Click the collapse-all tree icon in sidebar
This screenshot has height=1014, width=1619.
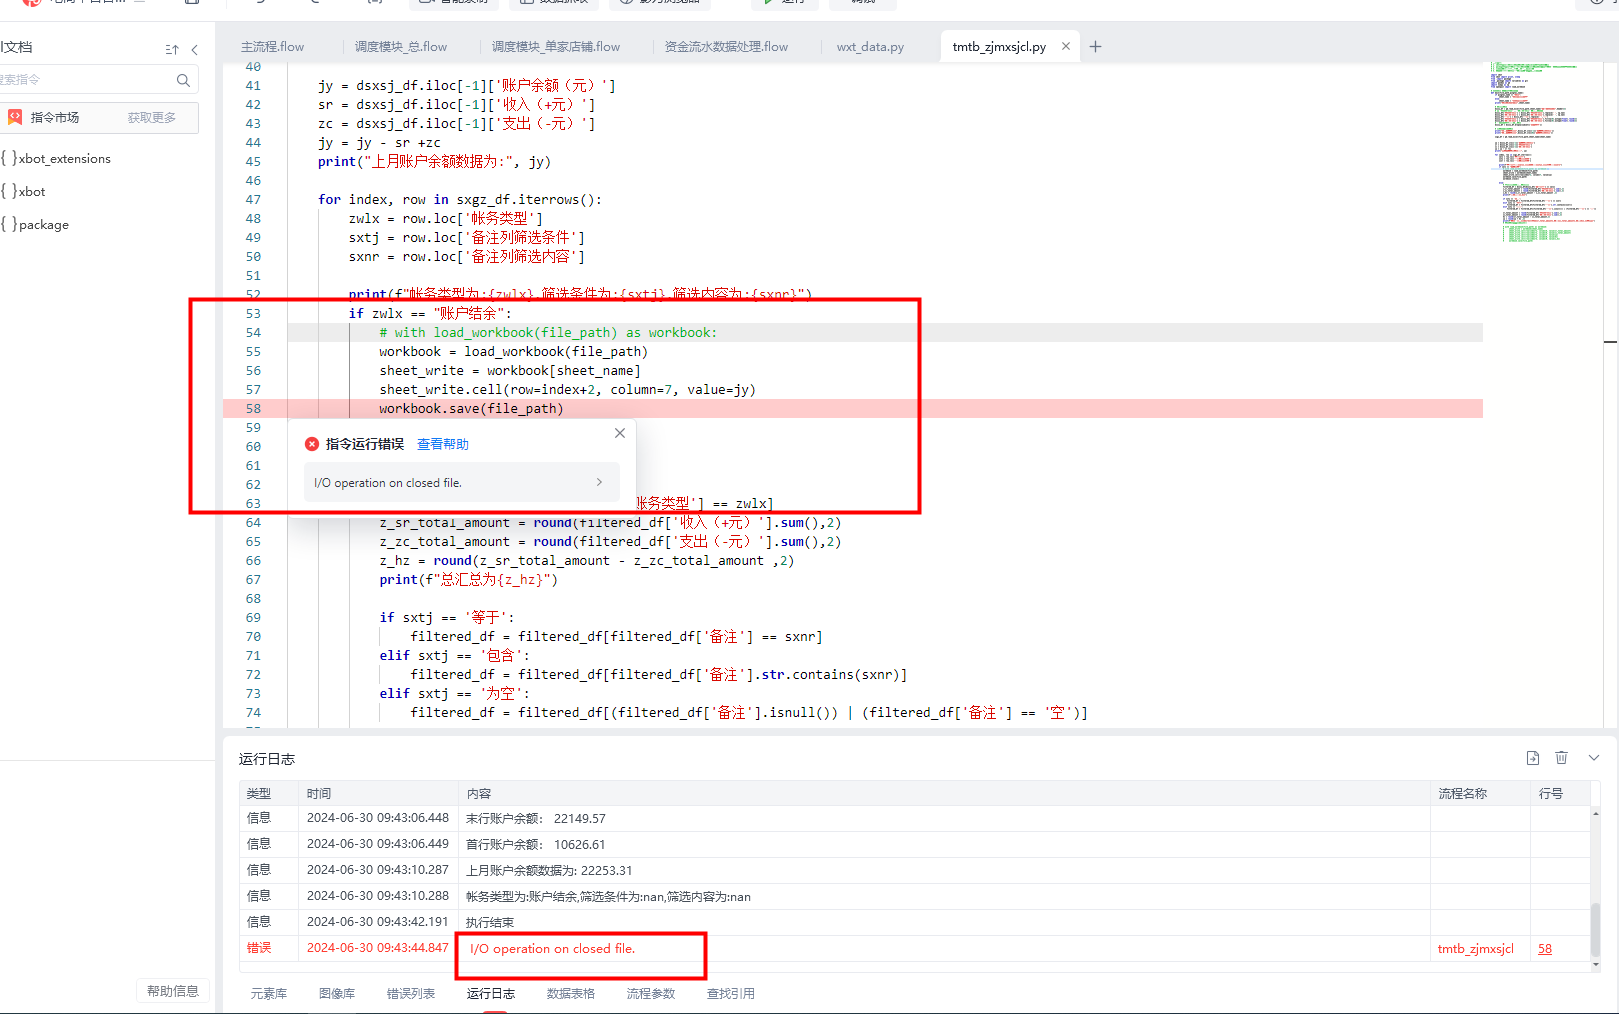[x=171, y=49]
